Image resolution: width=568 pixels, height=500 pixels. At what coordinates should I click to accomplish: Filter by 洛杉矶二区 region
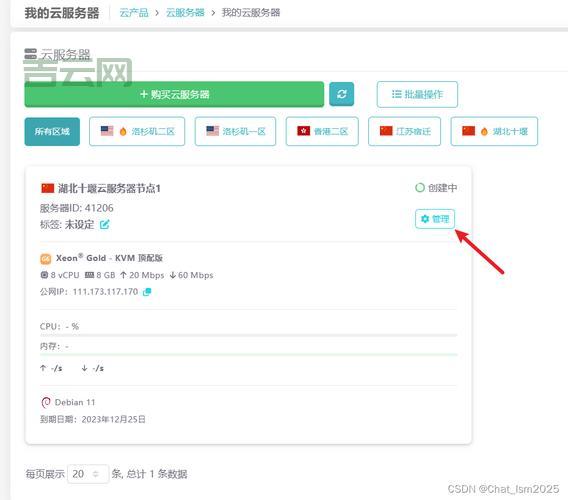tap(137, 132)
